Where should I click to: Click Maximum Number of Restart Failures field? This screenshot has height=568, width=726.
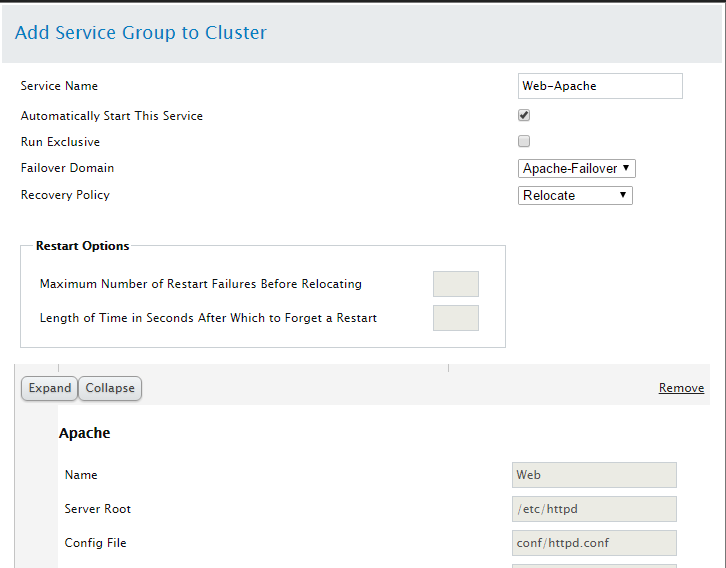coord(456,284)
